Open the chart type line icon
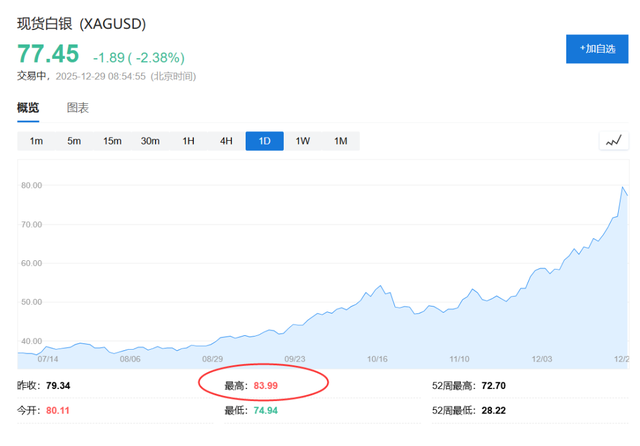The width and height of the screenshot is (640, 446). (613, 141)
